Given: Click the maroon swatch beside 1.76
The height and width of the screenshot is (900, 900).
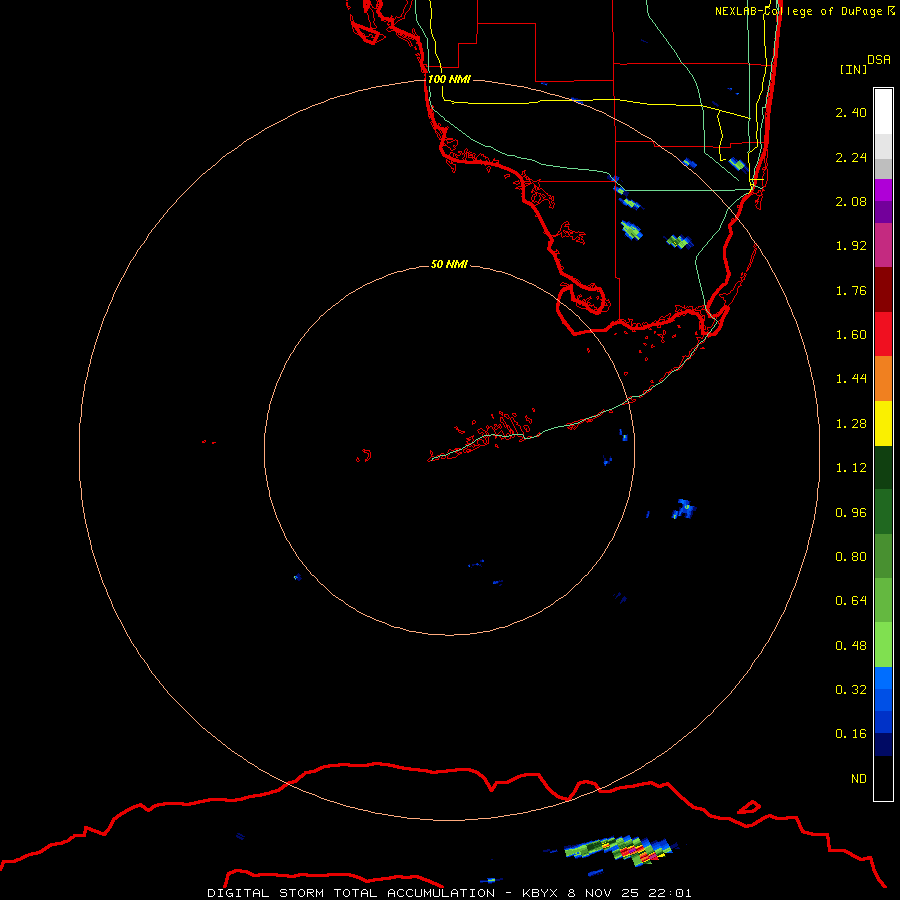Looking at the screenshot, I should (883, 290).
